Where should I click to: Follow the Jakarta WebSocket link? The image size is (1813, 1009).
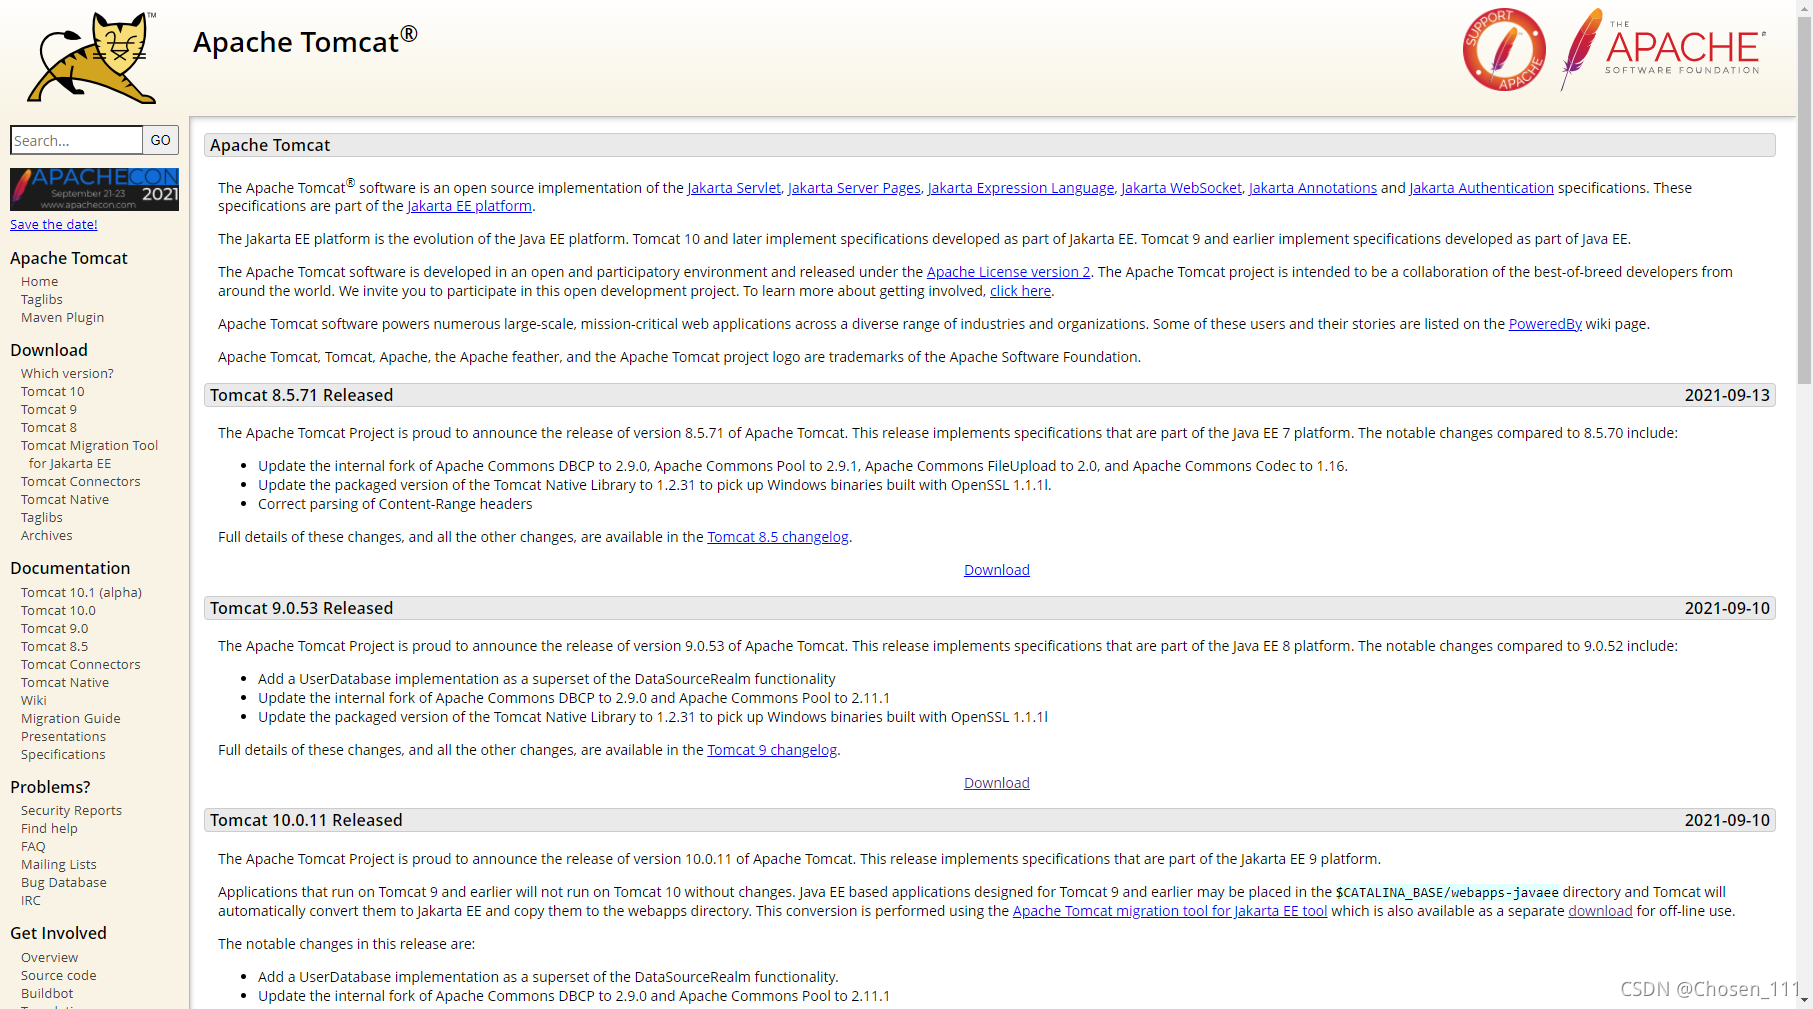1181,188
